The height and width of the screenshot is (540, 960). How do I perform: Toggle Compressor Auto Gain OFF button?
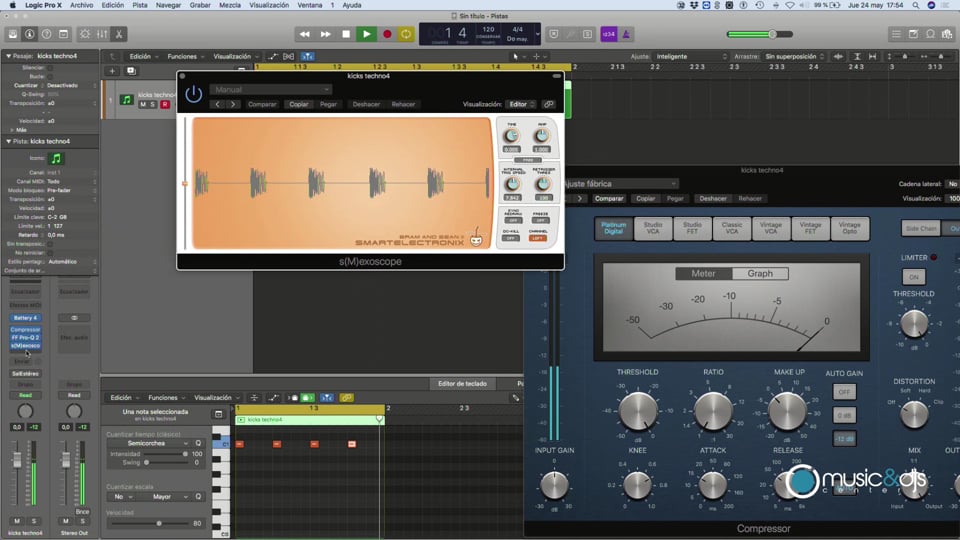point(844,392)
